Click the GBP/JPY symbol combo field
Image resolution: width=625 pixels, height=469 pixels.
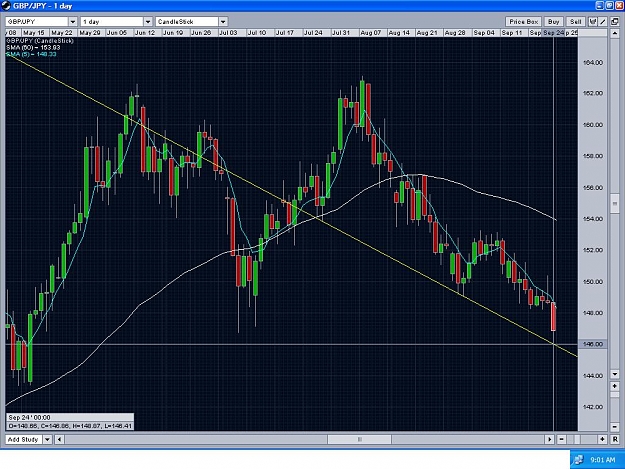coord(37,22)
